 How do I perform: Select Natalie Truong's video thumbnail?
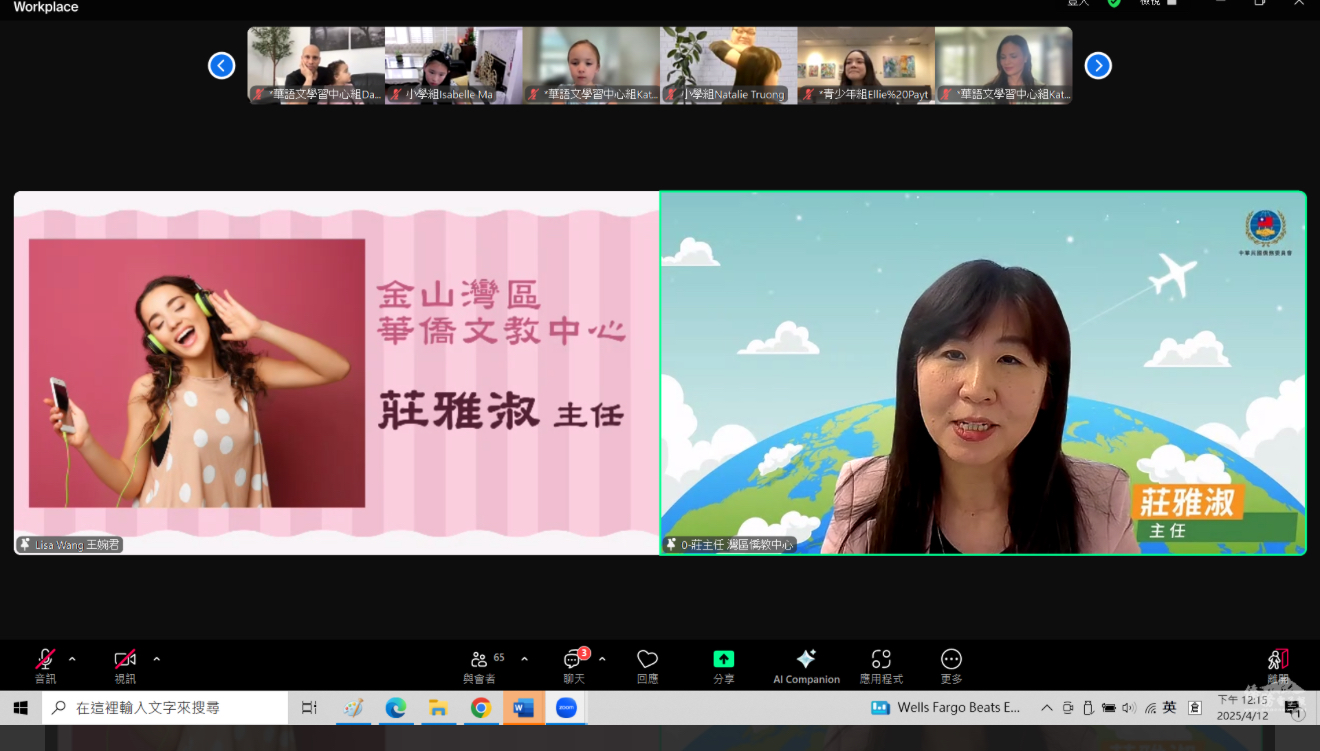tap(728, 65)
